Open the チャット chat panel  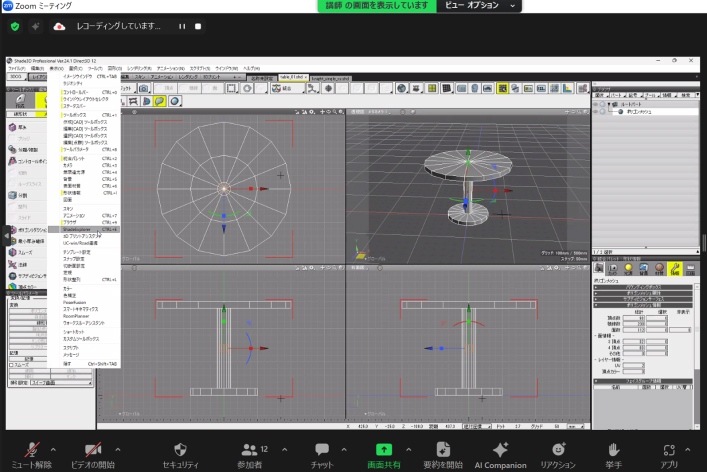pyautogui.click(x=322, y=455)
